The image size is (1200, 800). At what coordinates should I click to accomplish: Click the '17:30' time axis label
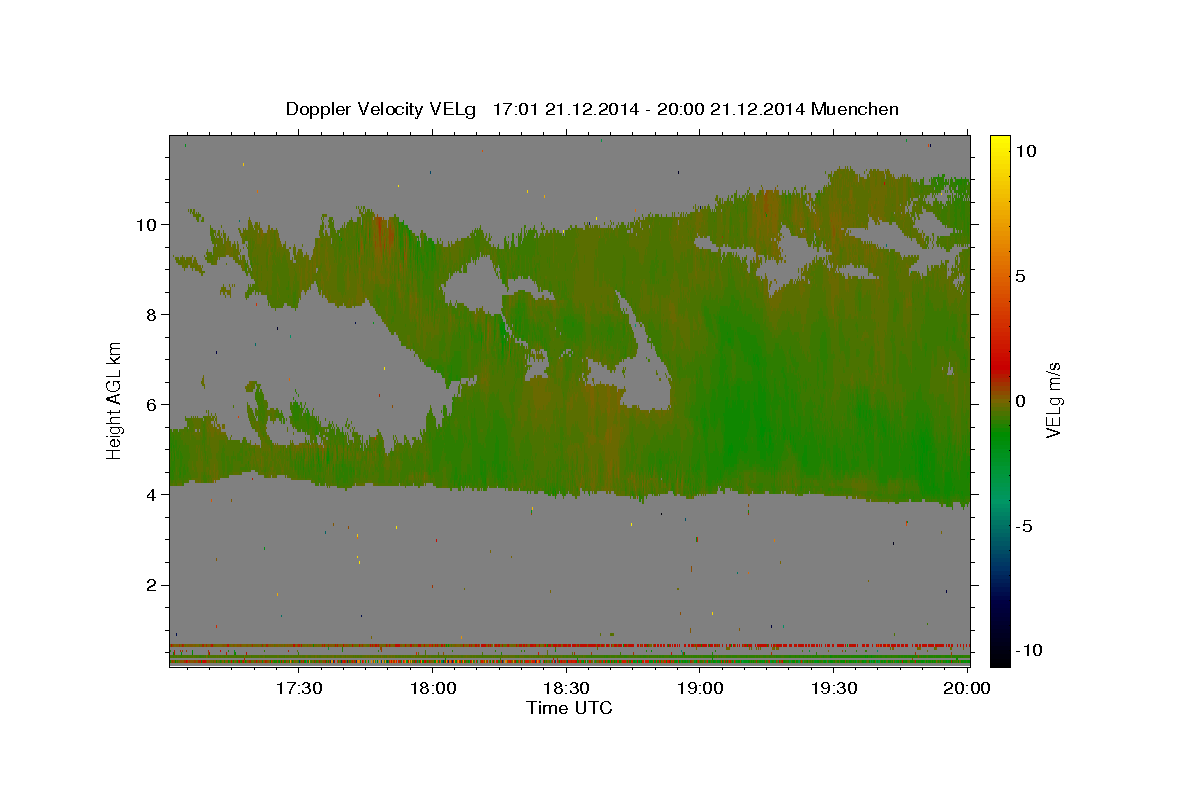tap(299, 688)
